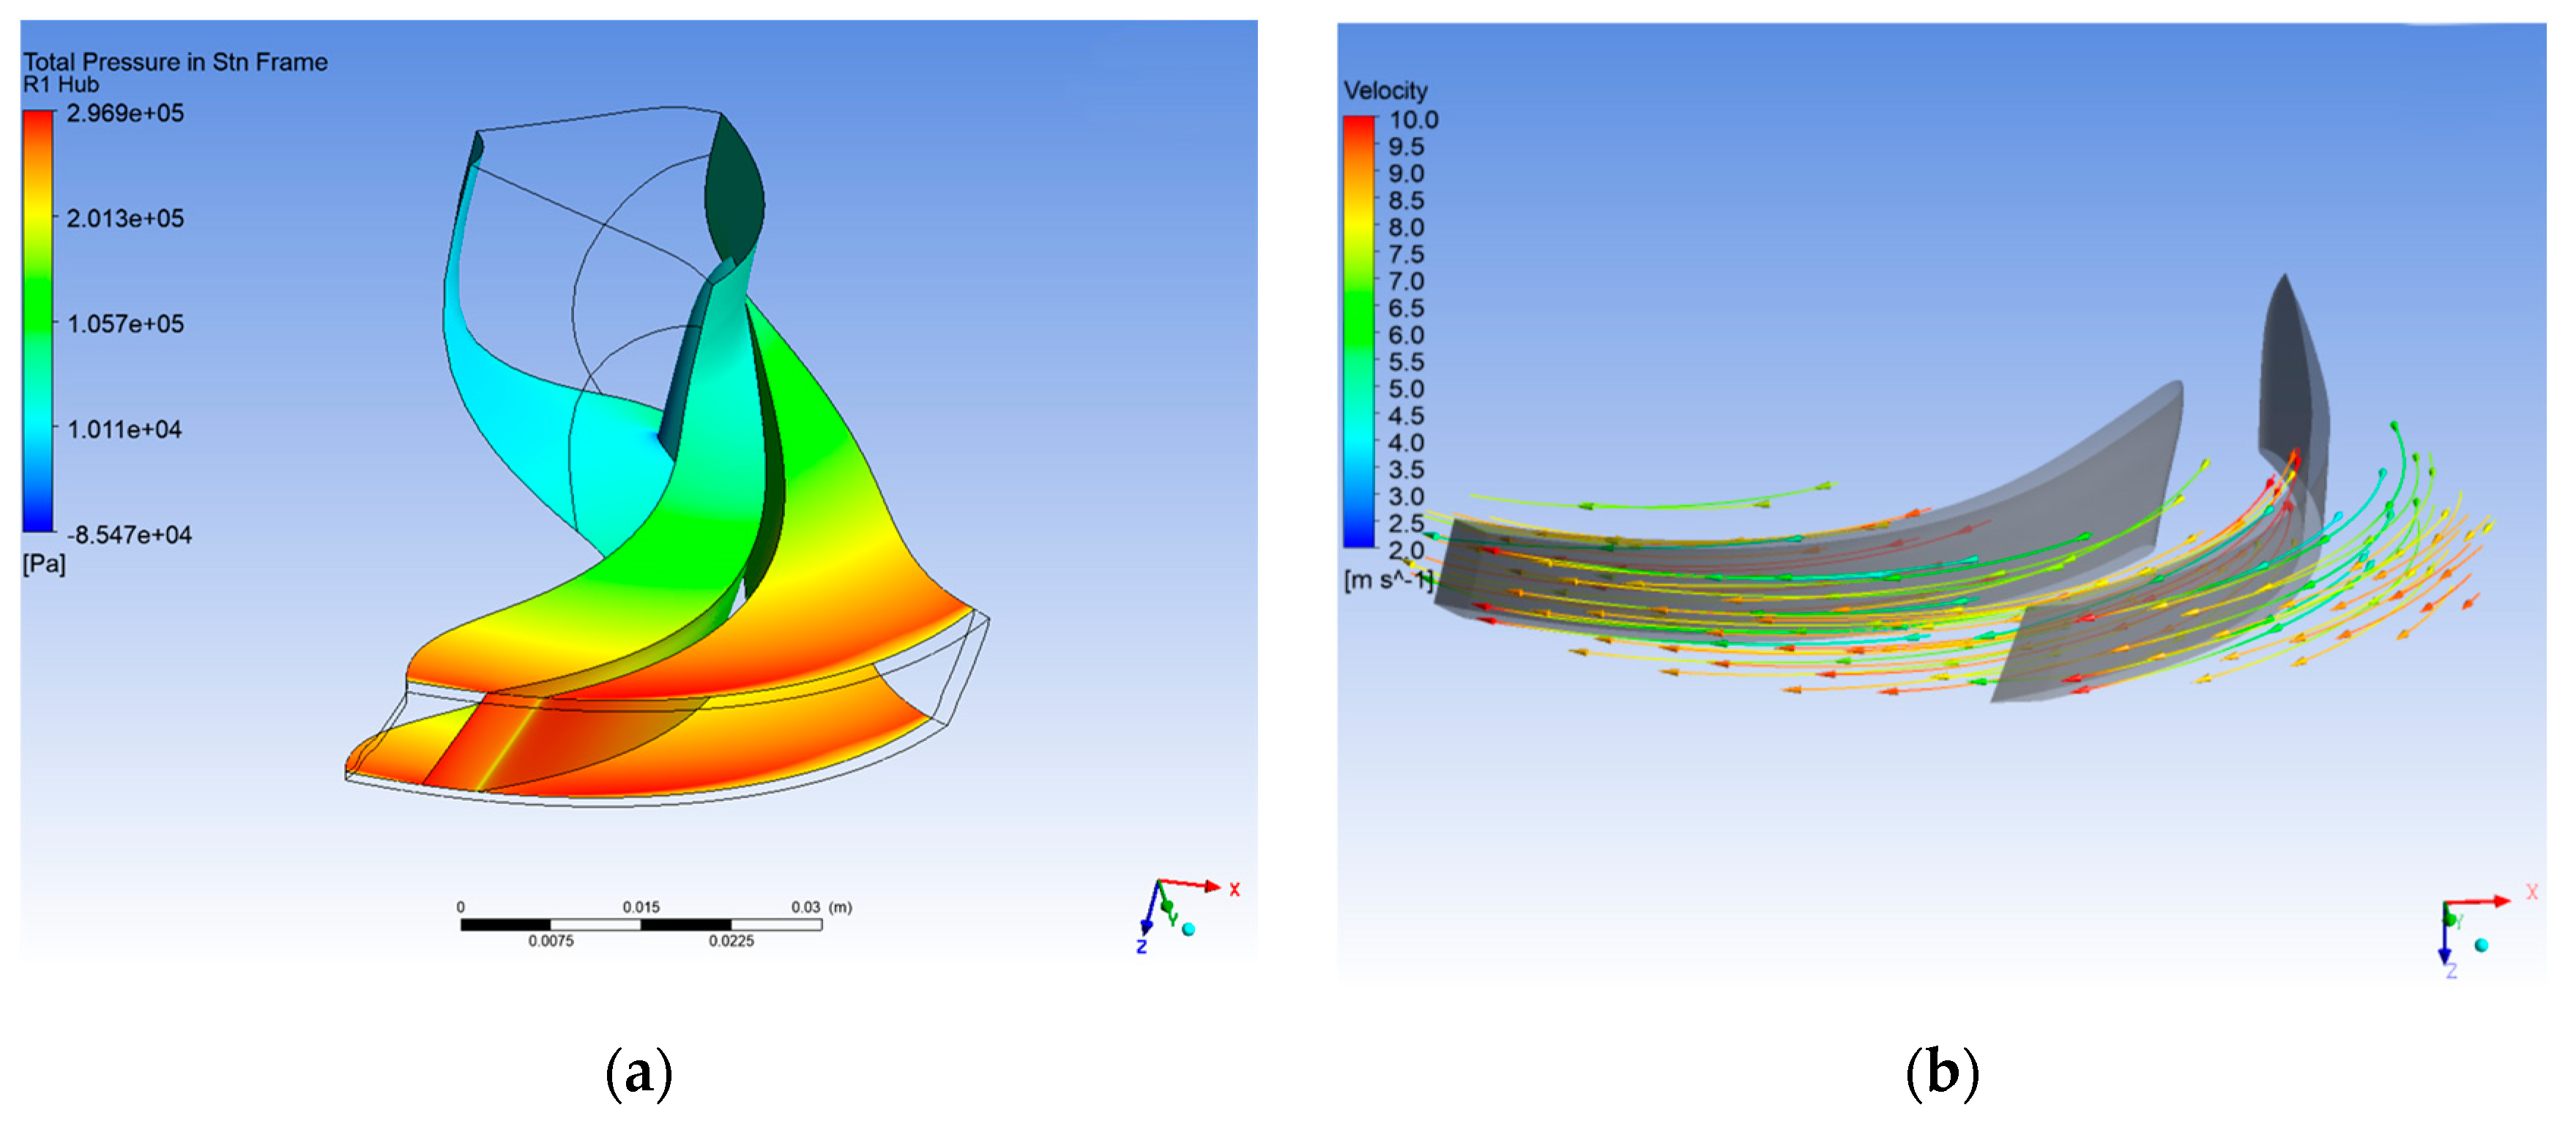Click the velocity legend value 5.0
This screenshot has width=2576, height=1124.
[1405, 389]
